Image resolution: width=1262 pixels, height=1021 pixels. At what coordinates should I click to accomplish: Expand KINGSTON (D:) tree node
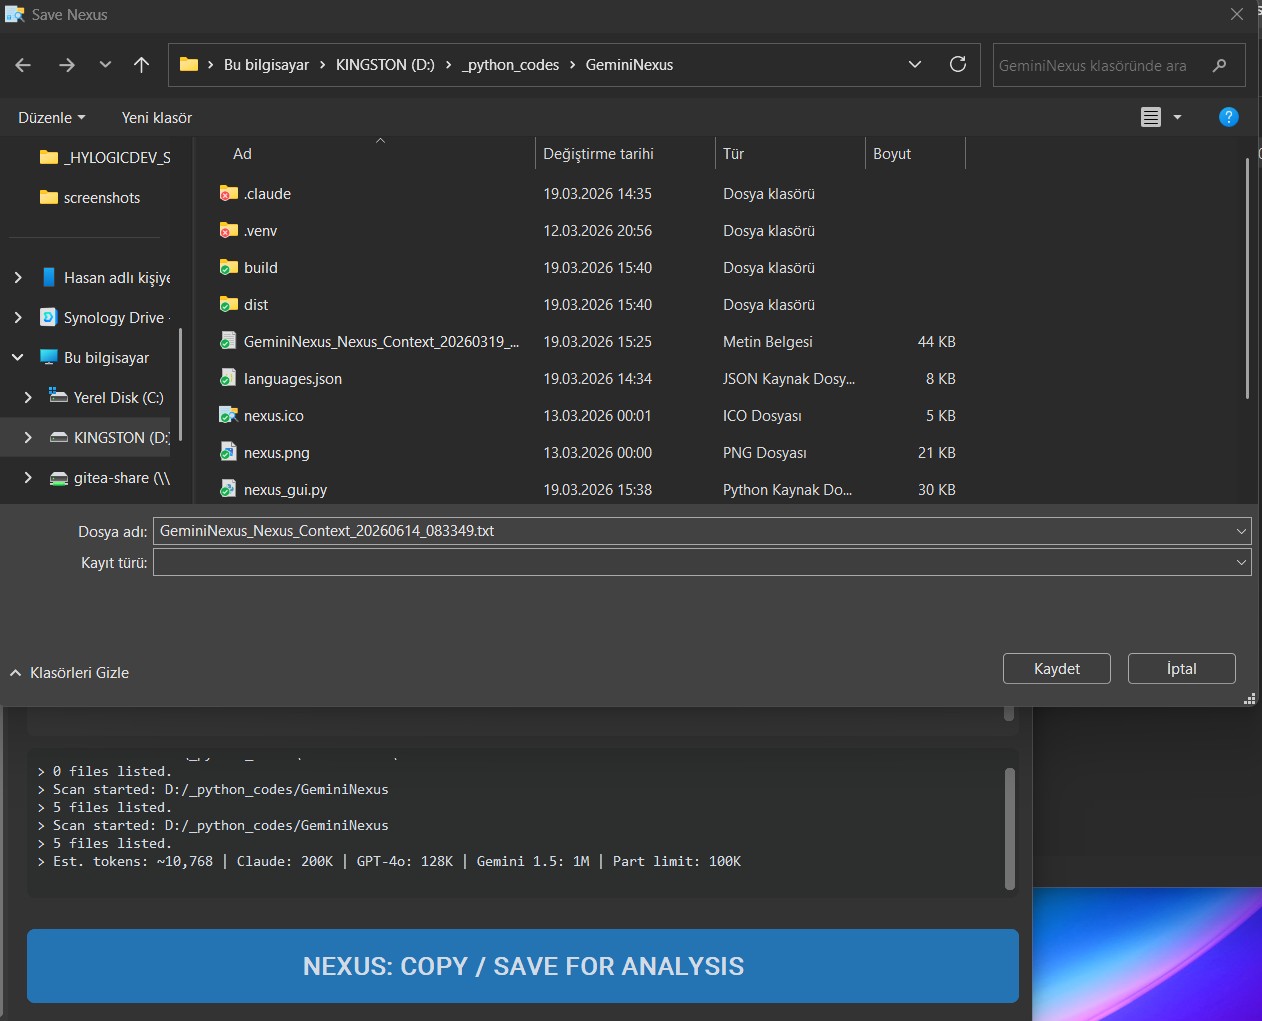pos(28,438)
